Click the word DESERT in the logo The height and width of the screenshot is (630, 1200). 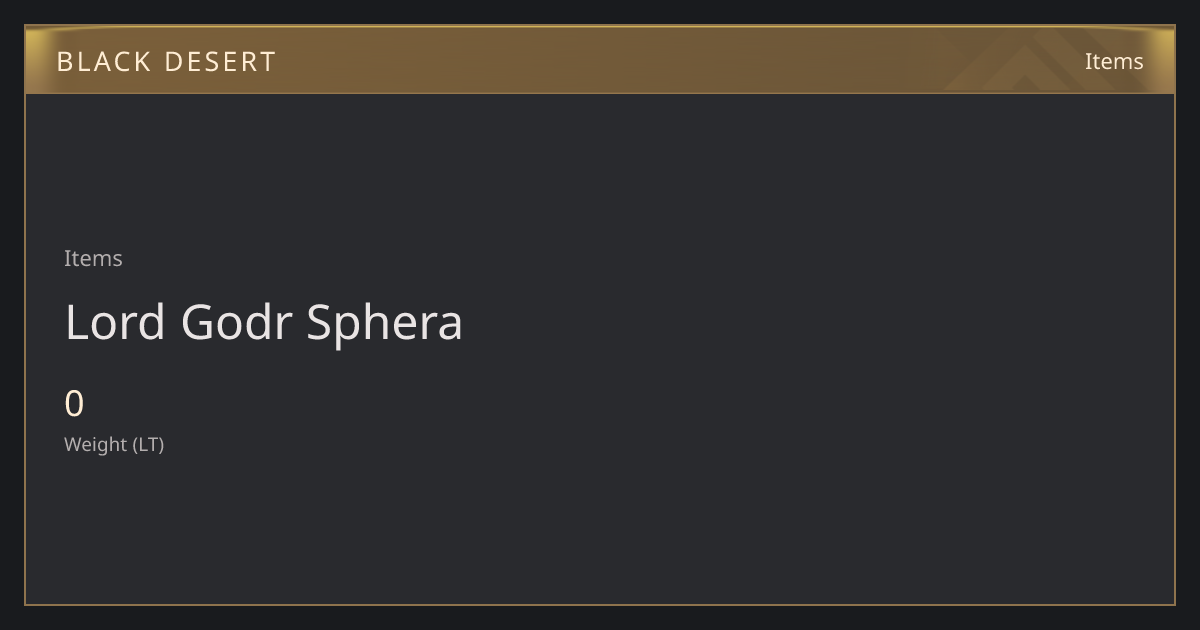point(220,61)
